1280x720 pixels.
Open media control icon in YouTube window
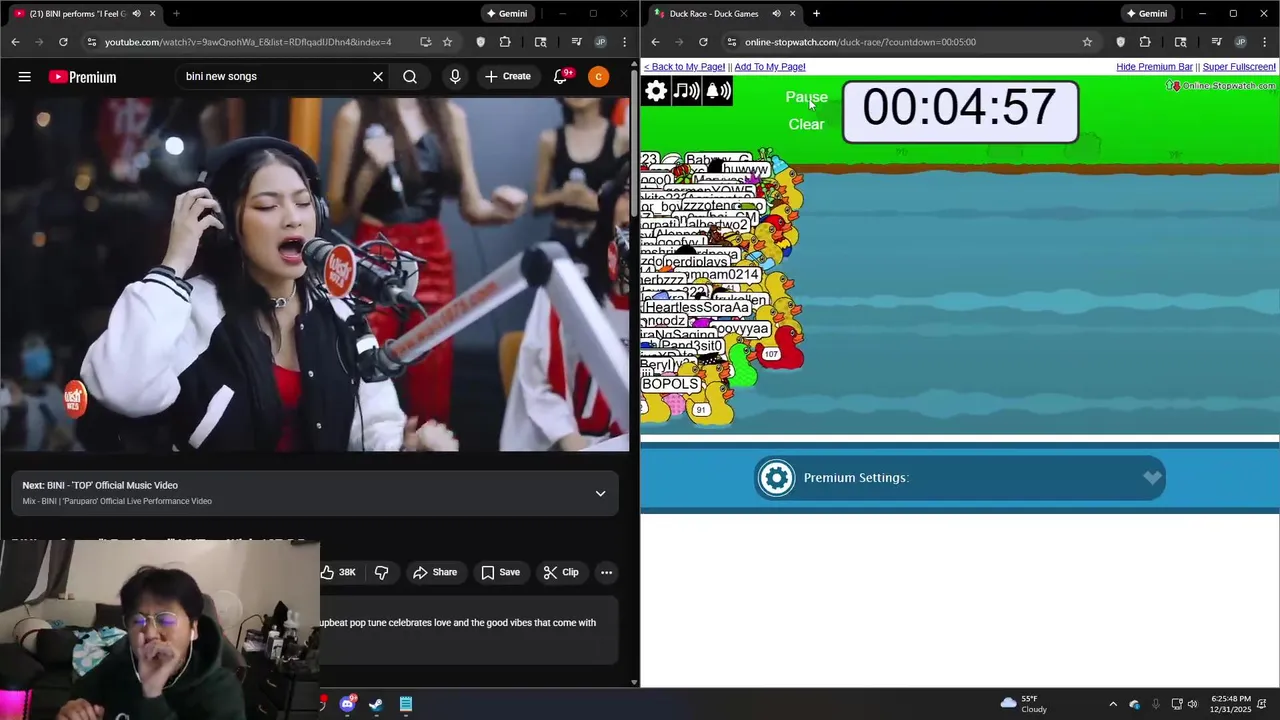[x=576, y=42]
